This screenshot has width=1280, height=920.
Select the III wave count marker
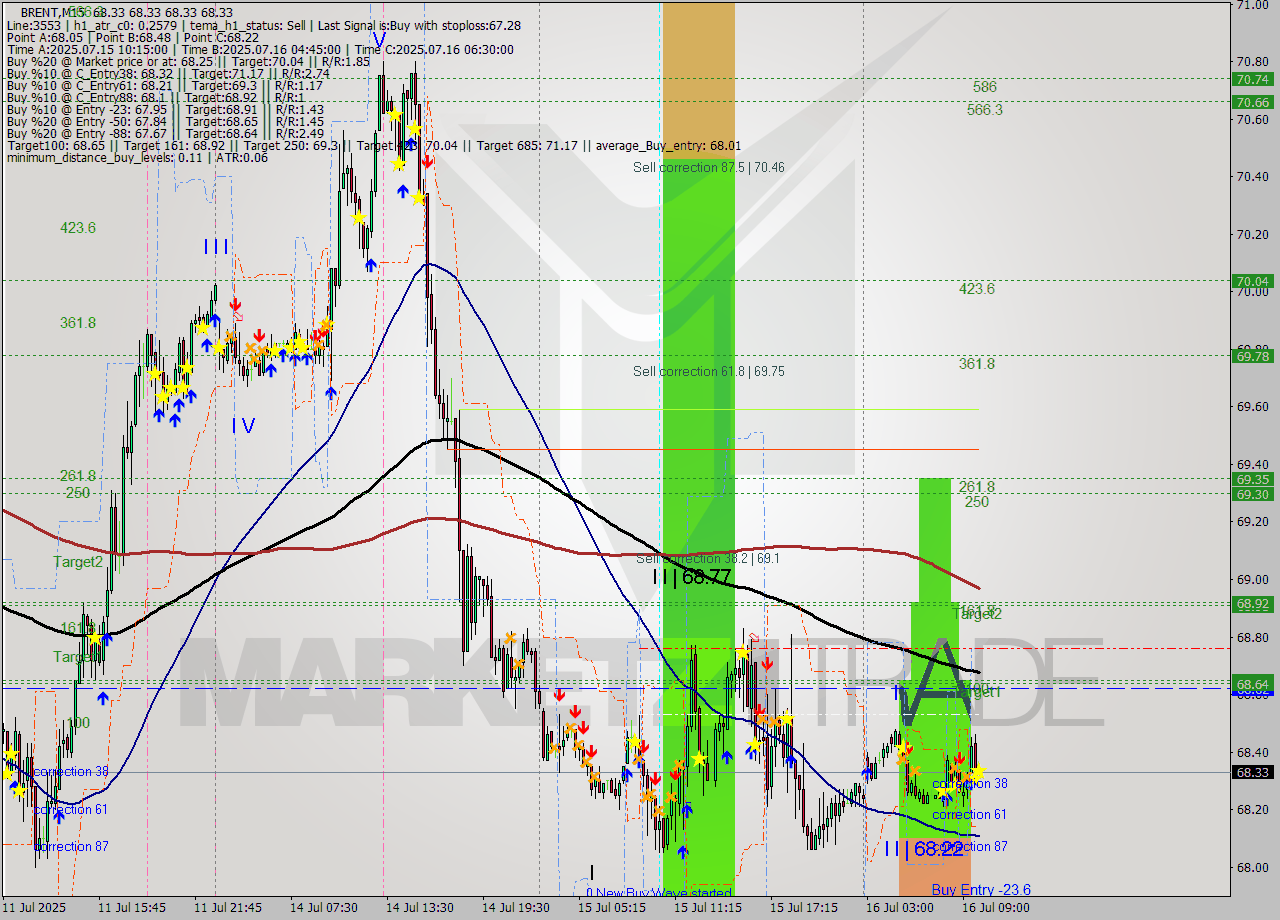tap(216, 246)
